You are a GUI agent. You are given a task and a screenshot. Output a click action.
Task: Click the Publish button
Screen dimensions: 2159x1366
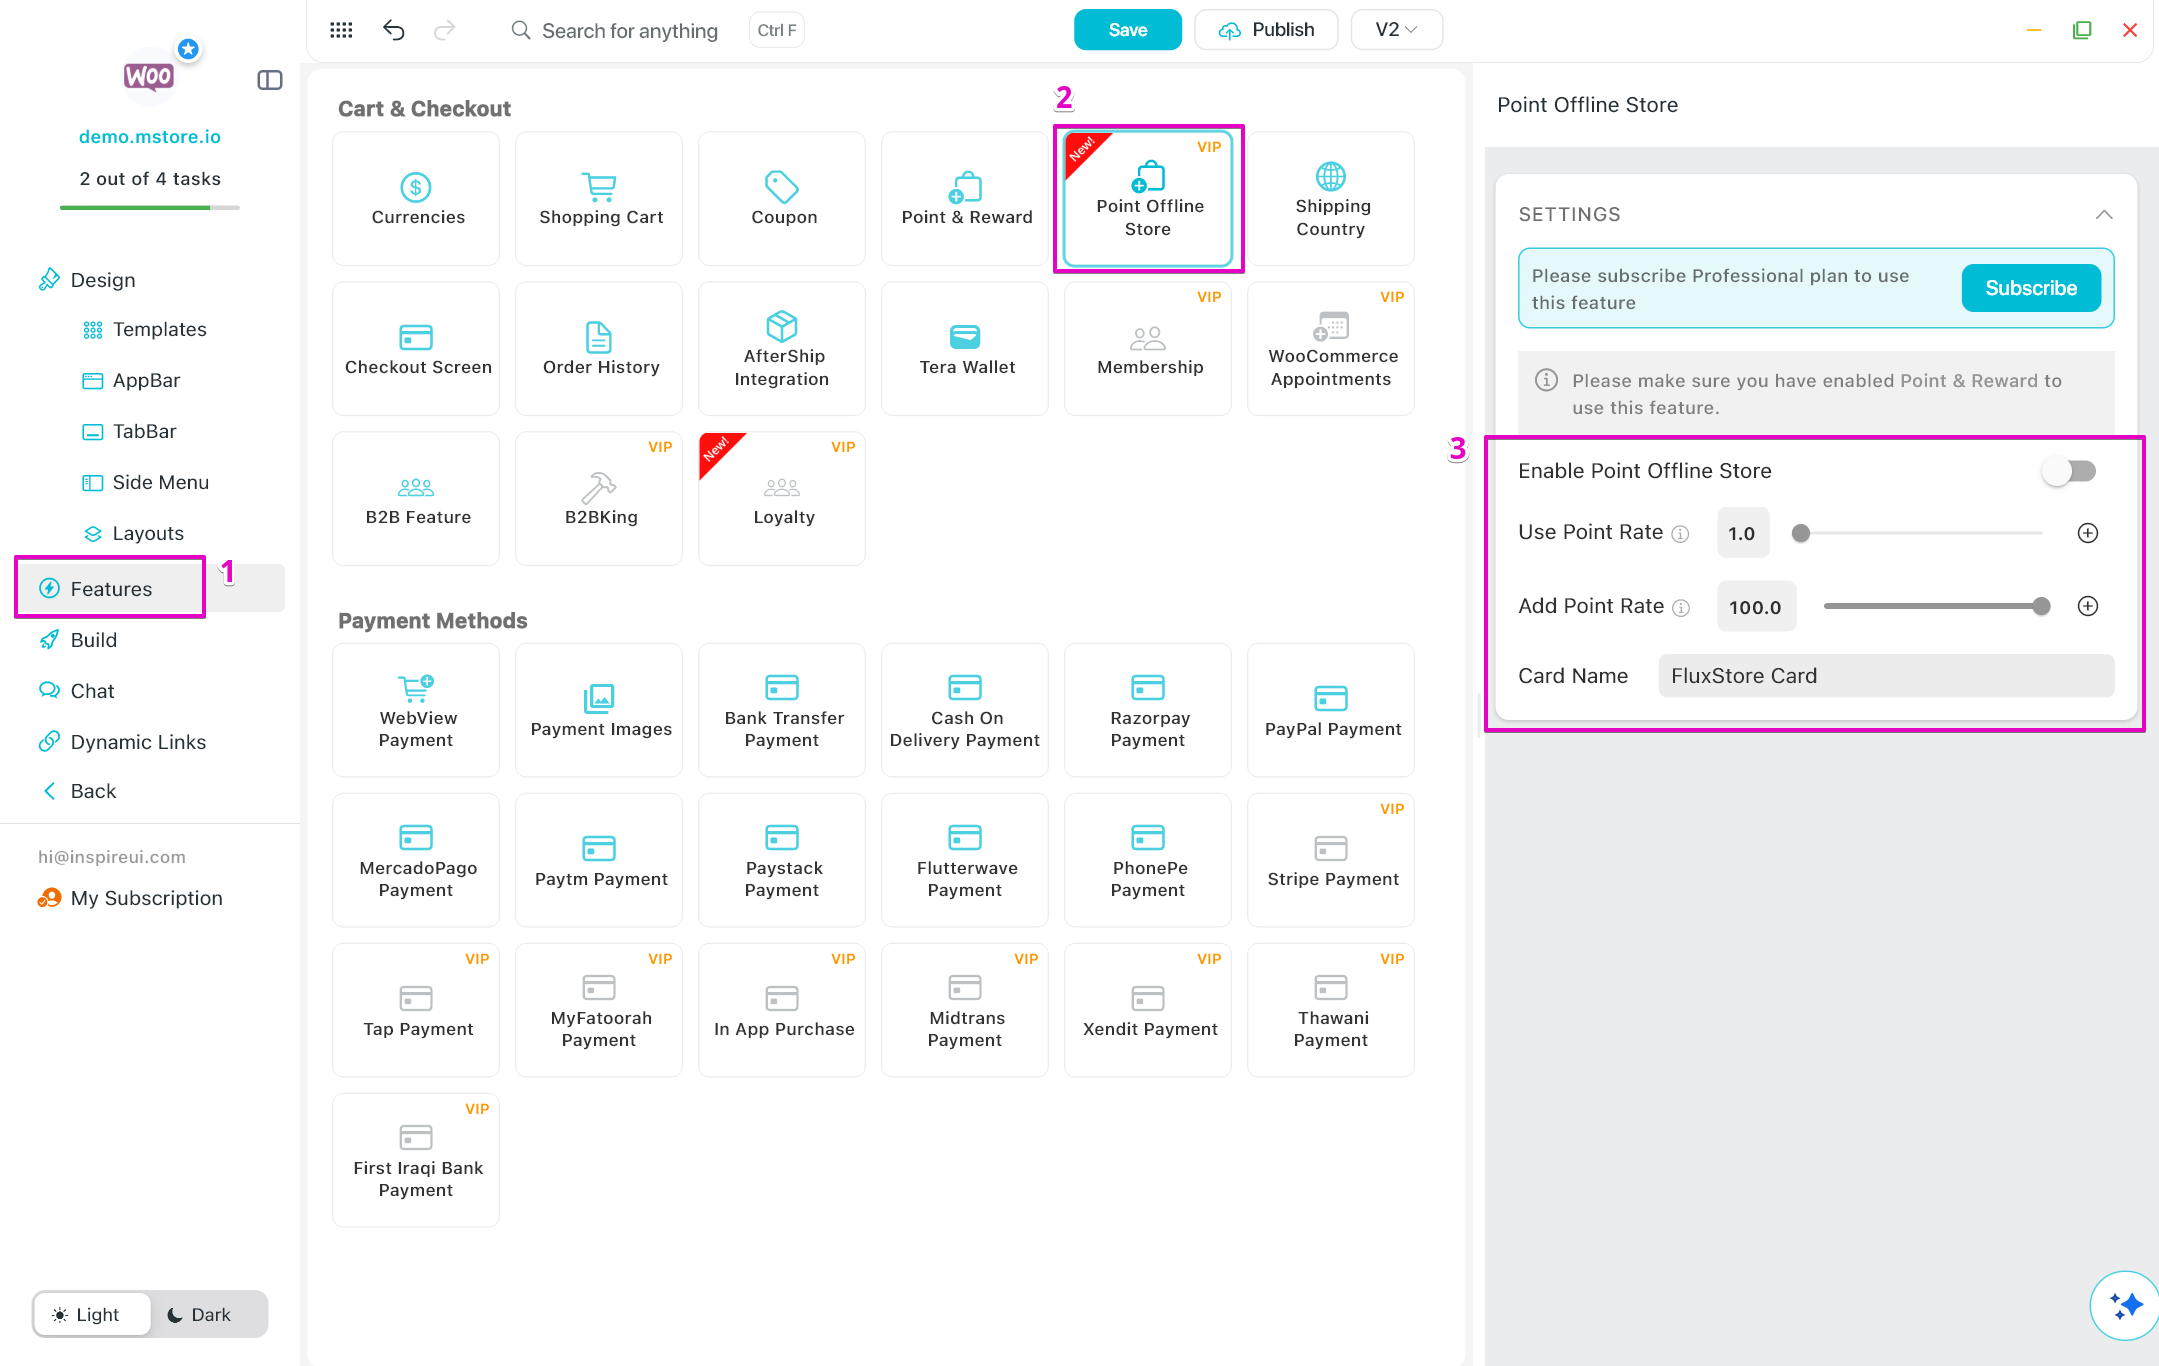tap(1266, 30)
